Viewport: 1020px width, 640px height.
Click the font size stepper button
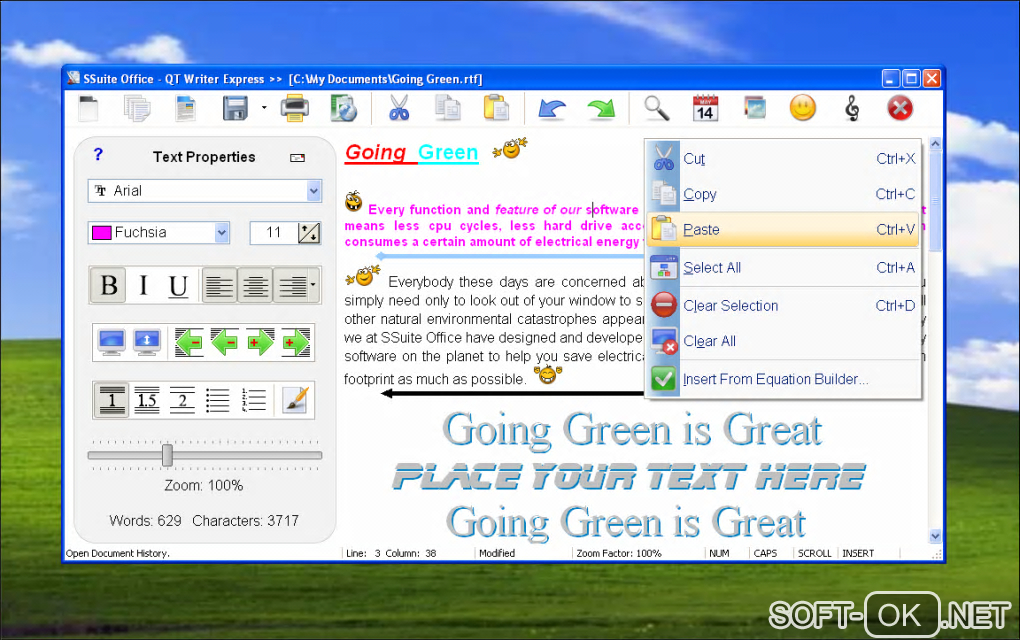[309, 233]
